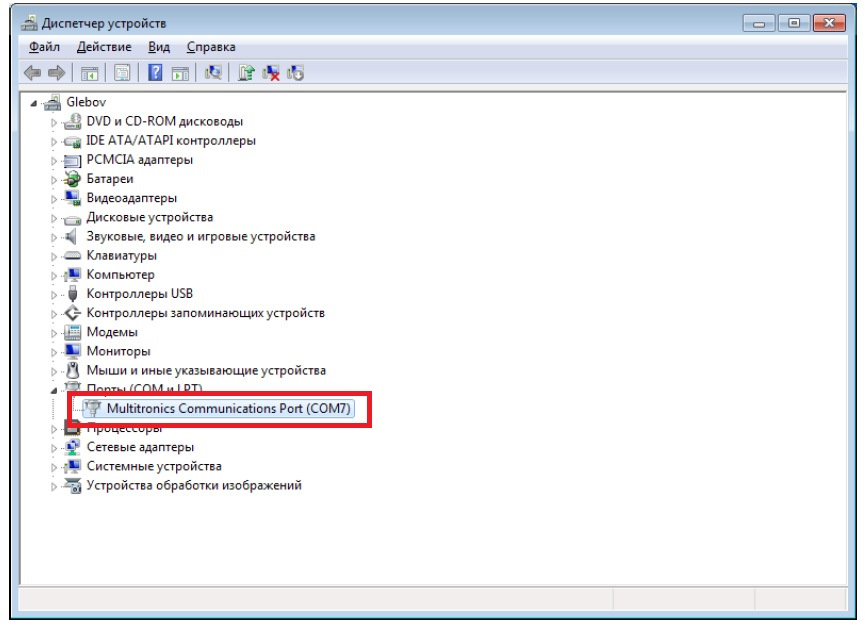Viewport: 865px width, 625px height.
Task: Toggle the show/hide console tree toolbar icon
Action: click(89, 73)
